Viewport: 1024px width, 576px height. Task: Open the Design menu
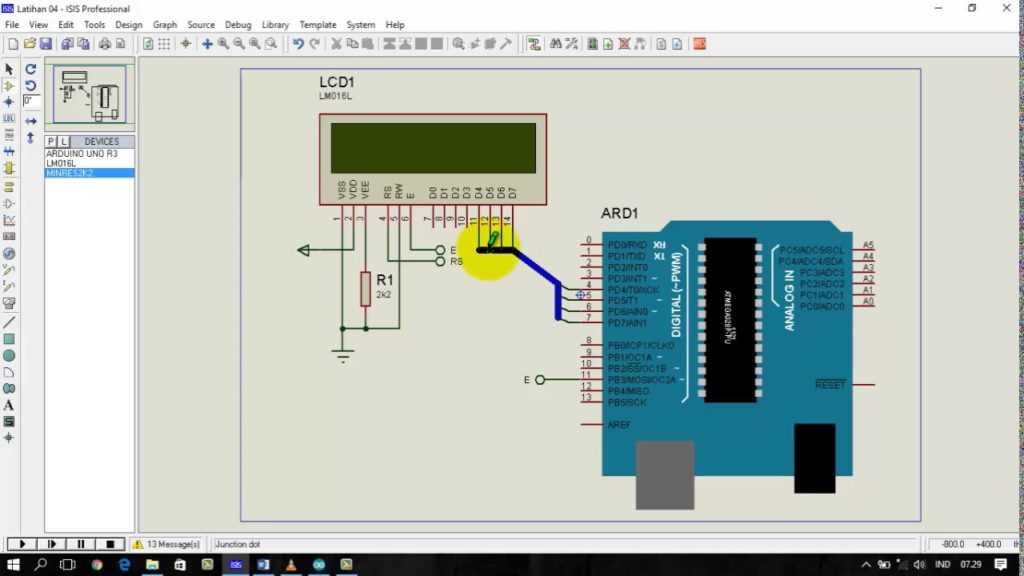129,25
